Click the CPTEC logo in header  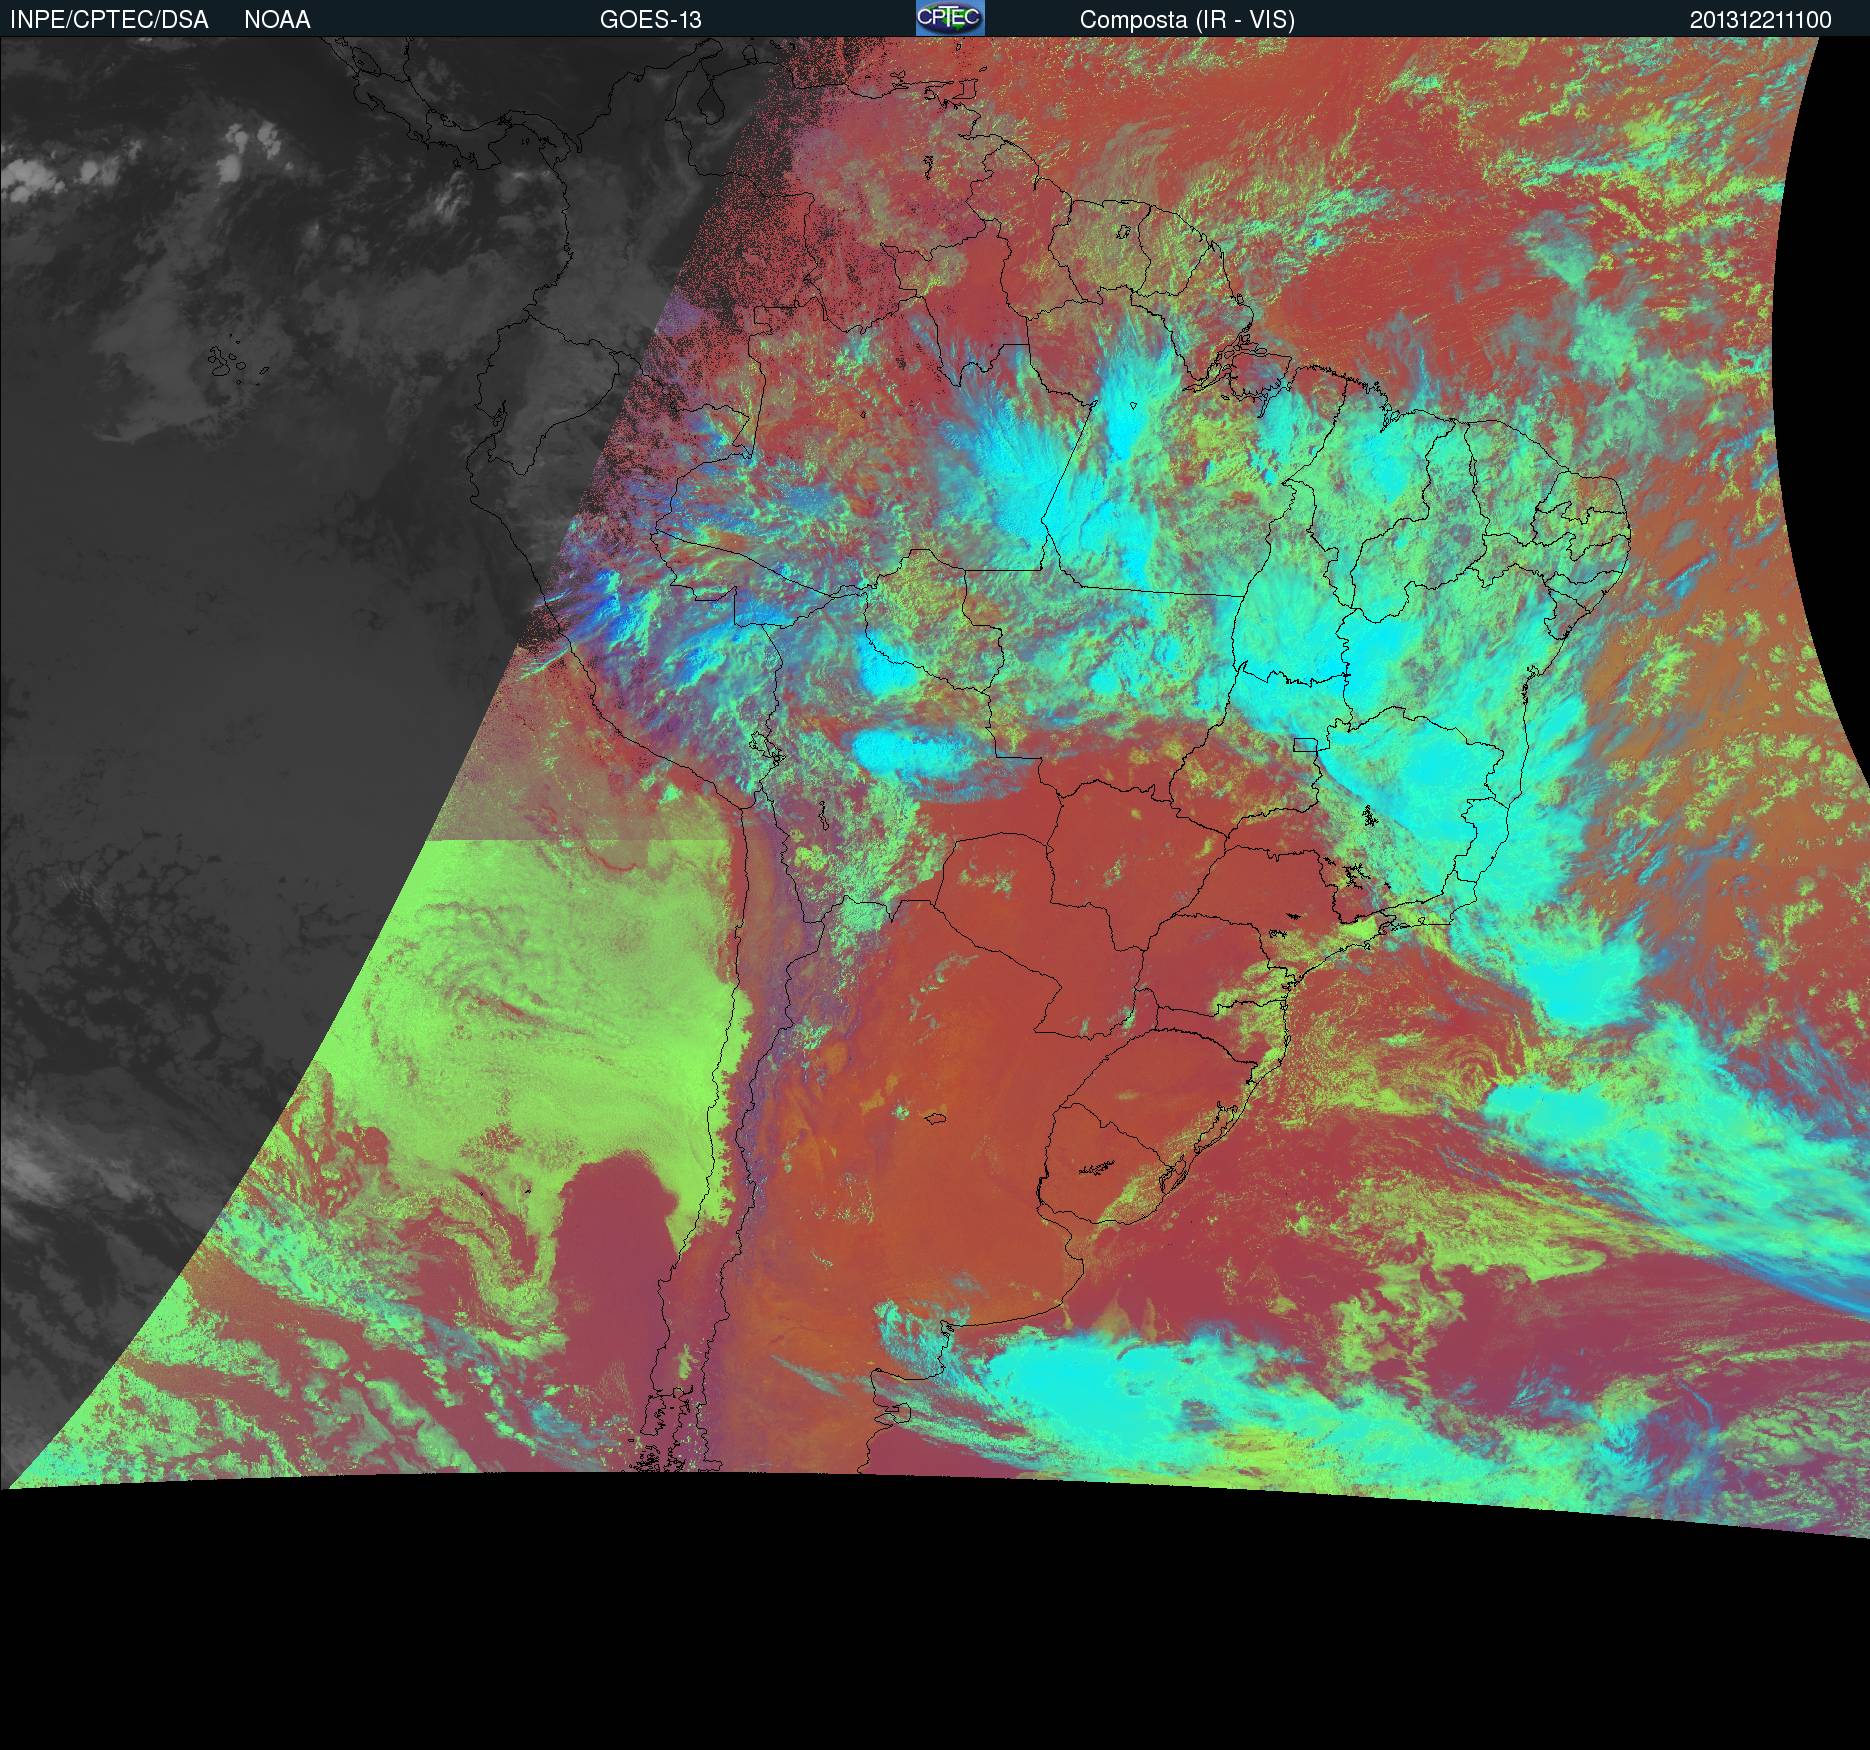click(950, 18)
